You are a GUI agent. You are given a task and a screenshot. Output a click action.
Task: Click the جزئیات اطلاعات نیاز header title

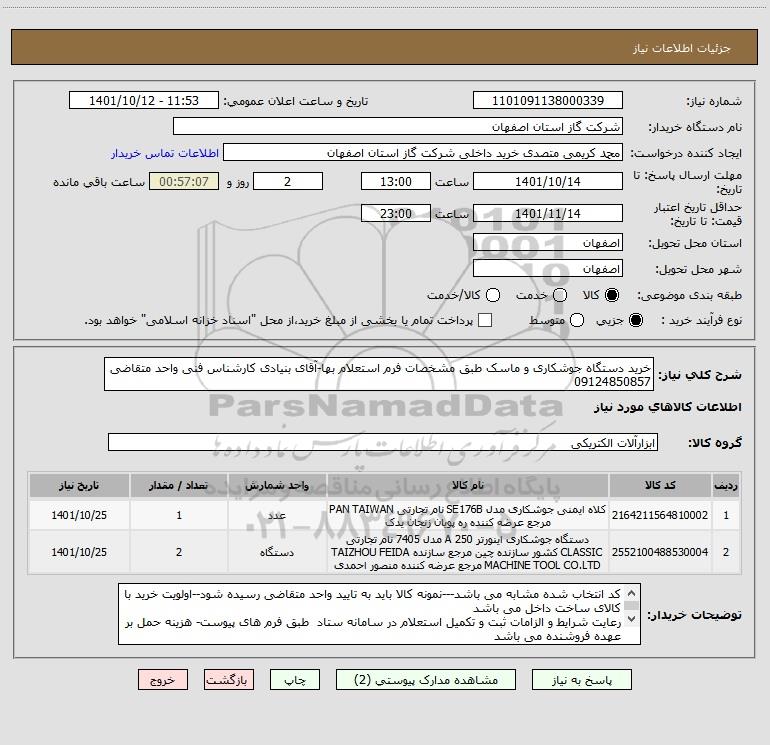682,48
